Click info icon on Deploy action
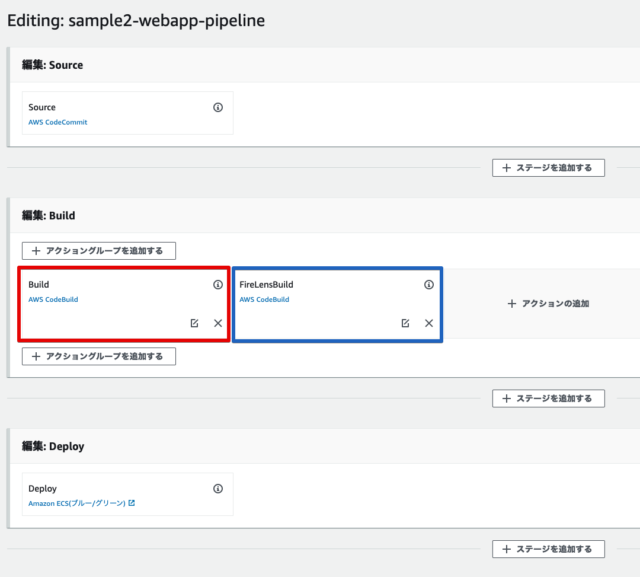 click(218, 488)
